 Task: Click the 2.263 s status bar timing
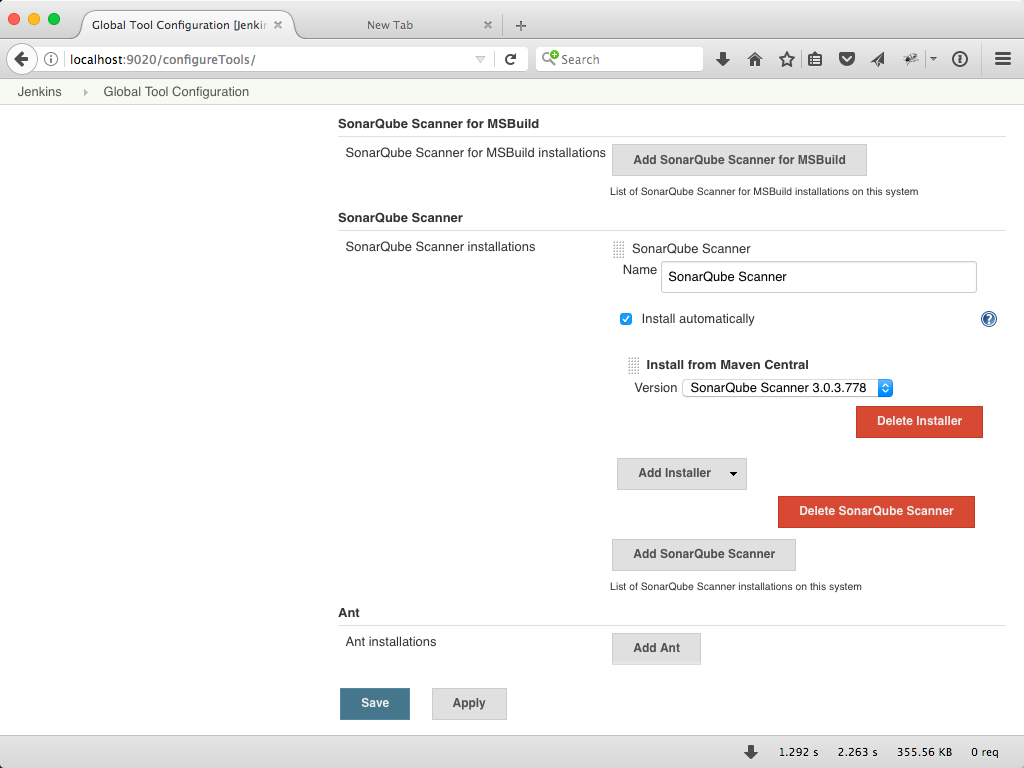(x=857, y=752)
